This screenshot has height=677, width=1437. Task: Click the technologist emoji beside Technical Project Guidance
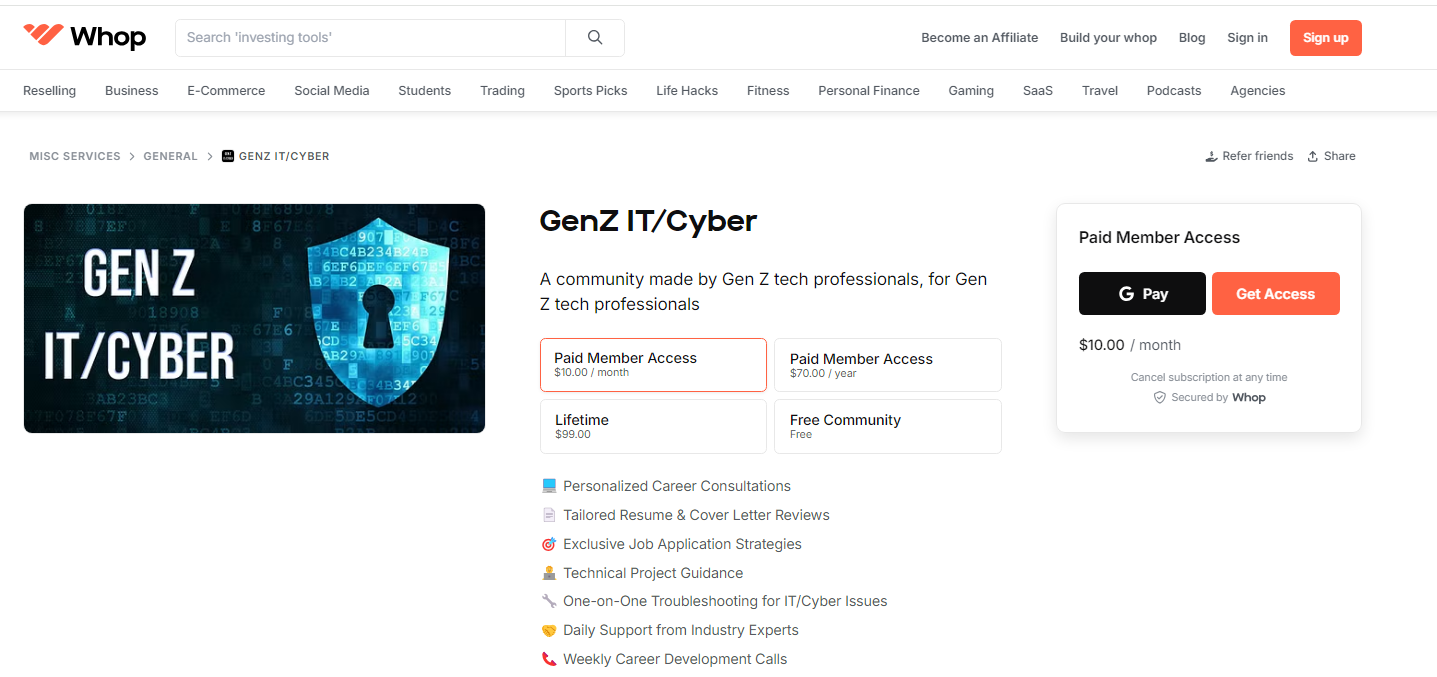coord(549,573)
